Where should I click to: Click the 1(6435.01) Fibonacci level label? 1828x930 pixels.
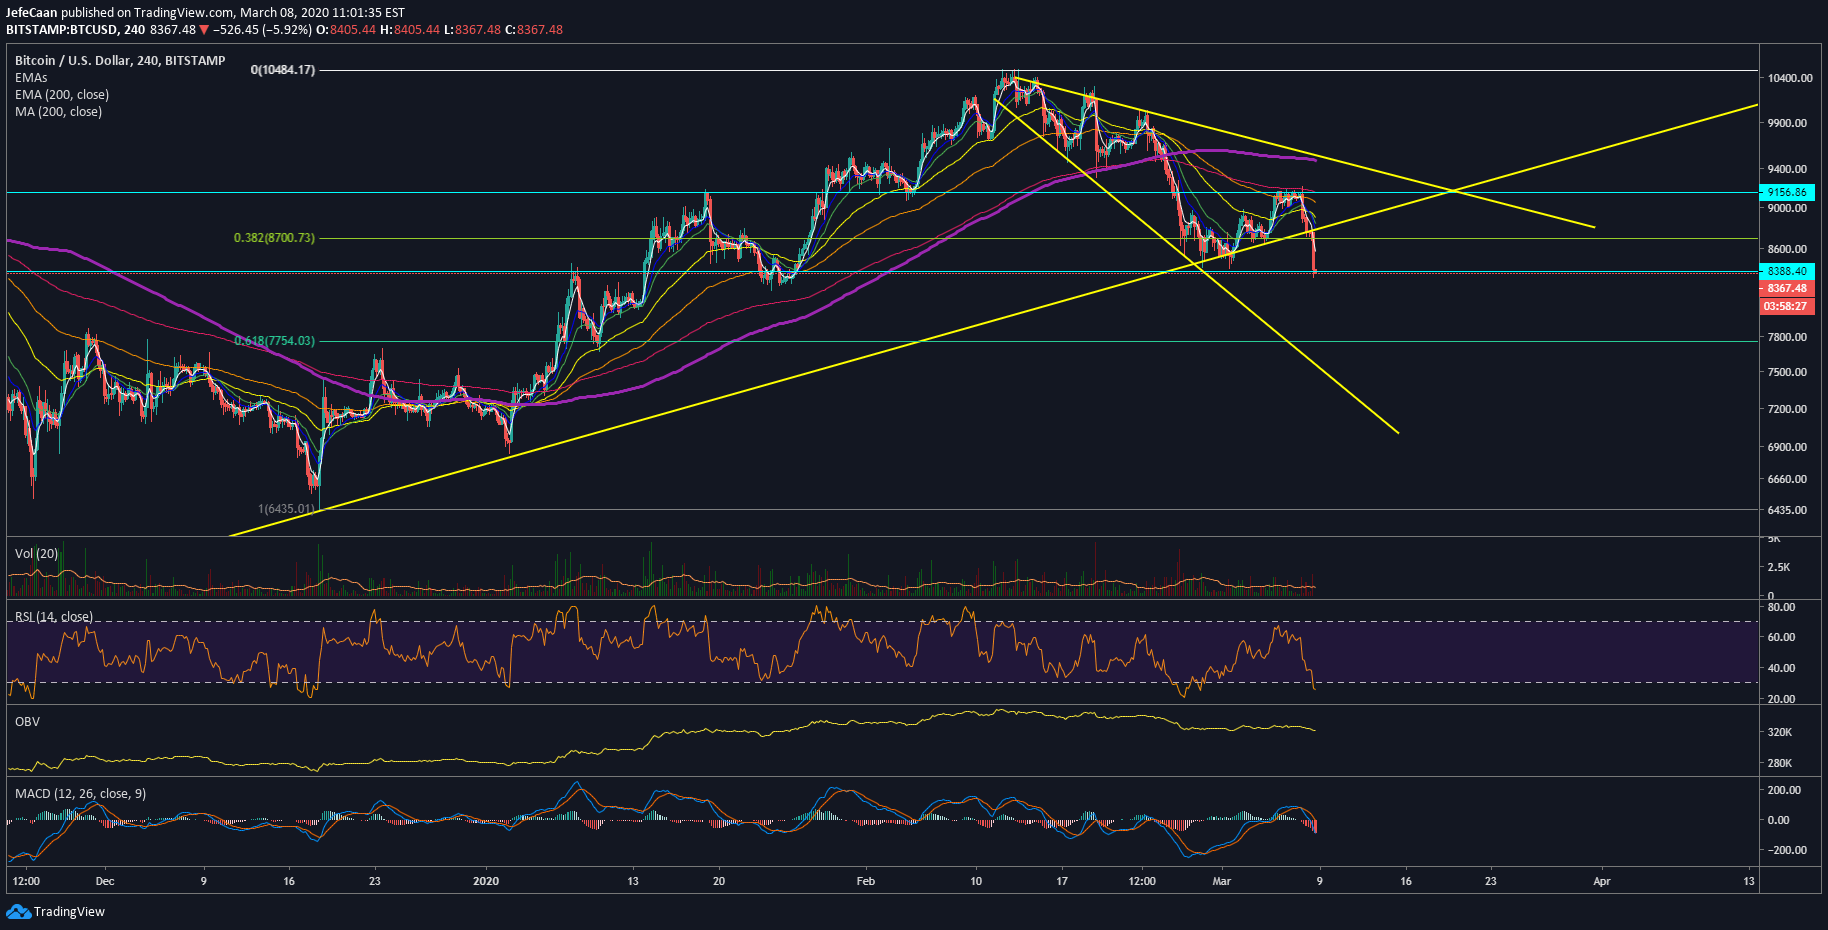[286, 509]
